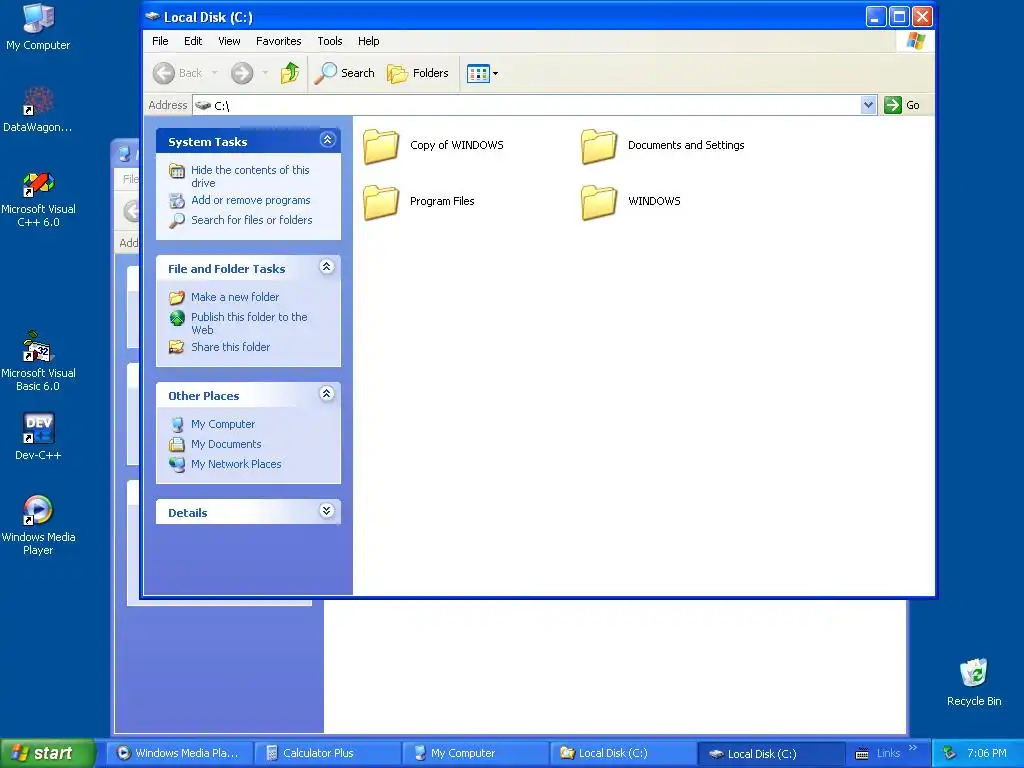Toggle the Folders pane button
Viewport: 1024px width, 768px height.
tap(418, 73)
